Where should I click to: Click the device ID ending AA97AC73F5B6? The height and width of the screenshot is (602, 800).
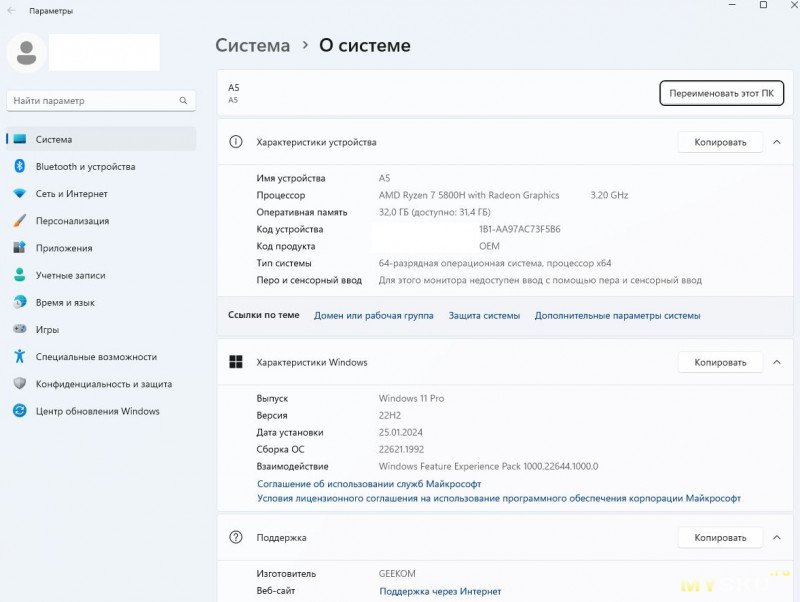pos(519,229)
